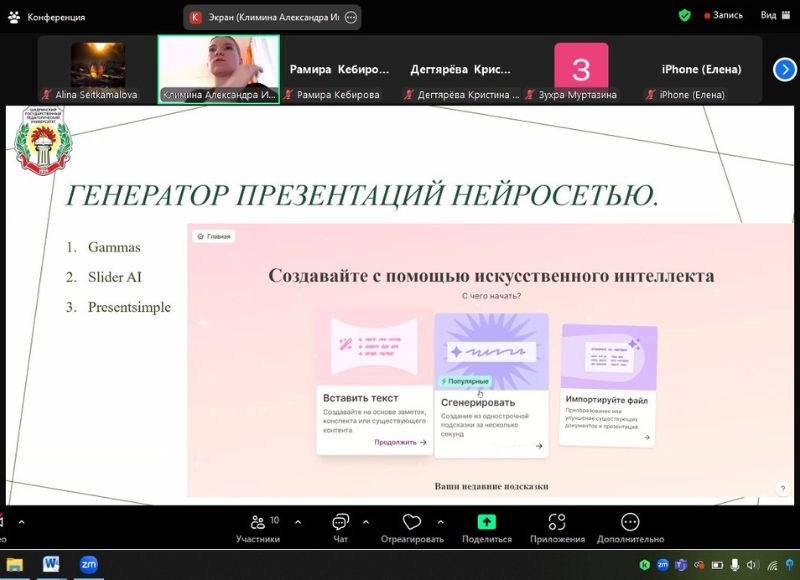Viewport: 800px width, 580px height.
Task: Click Продолжить link on Вставить текст card
Action: pos(400,442)
